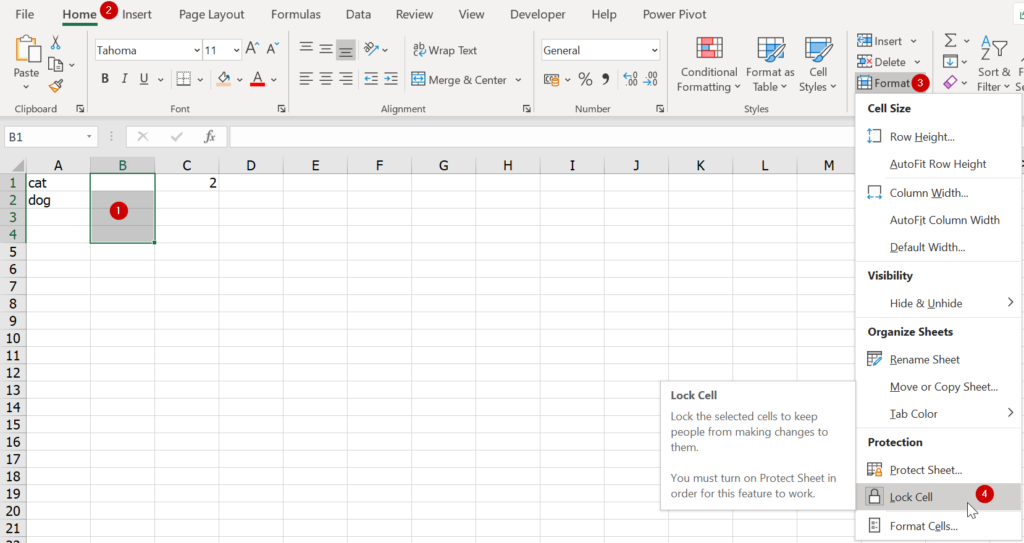Click into the formula bar
This screenshot has height=543, width=1024.
(x=542, y=137)
